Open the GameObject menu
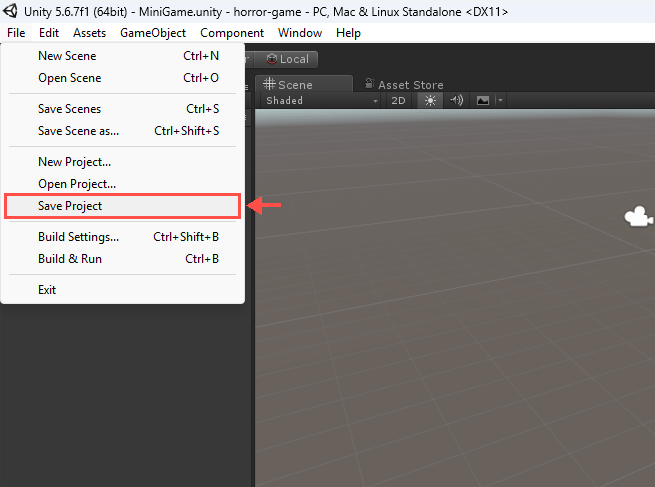The height and width of the screenshot is (487, 655). (153, 33)
